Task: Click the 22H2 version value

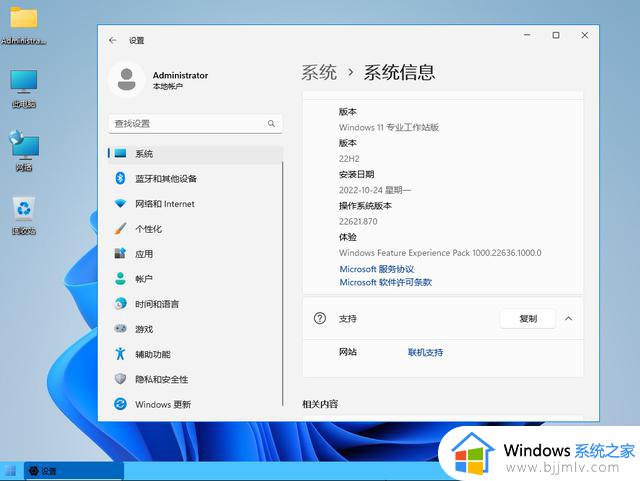Action: [x=349, y=158]
